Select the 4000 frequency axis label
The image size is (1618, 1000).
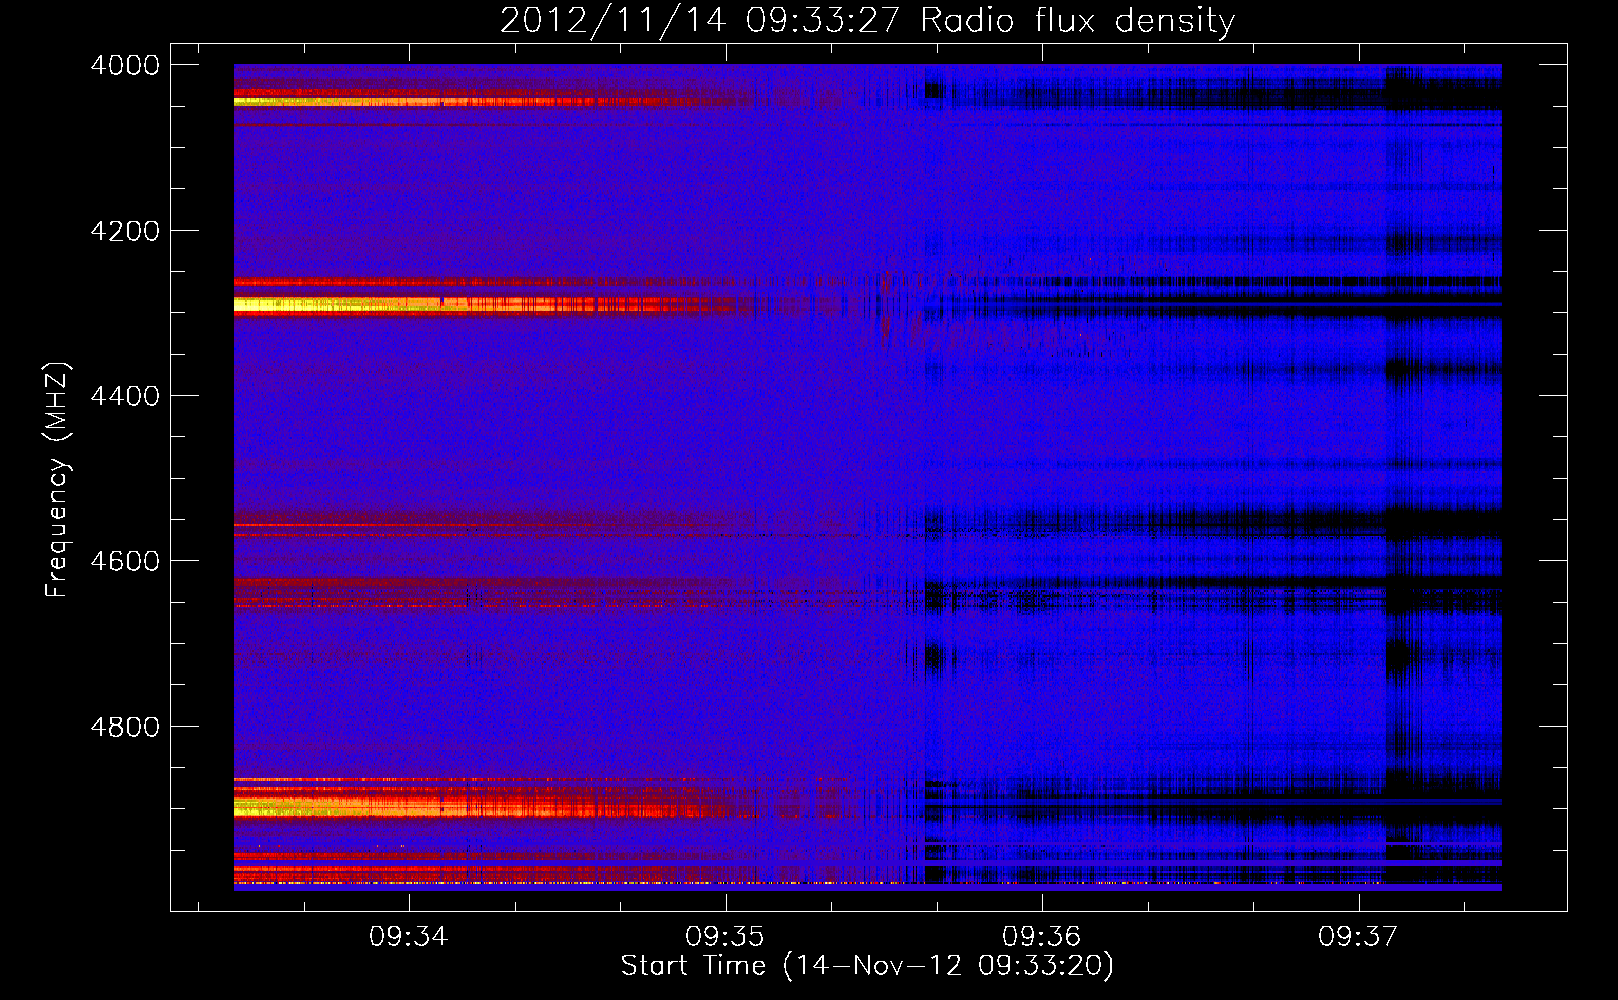tap(125, 65)
